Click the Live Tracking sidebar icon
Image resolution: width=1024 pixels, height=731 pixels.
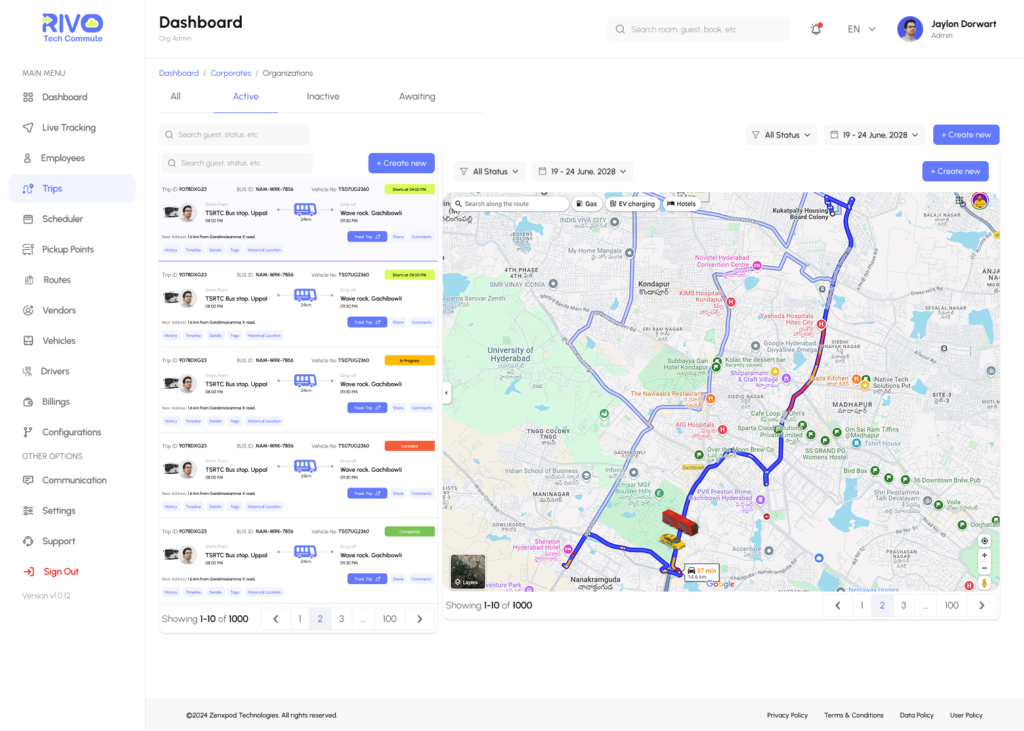(28, 128)
